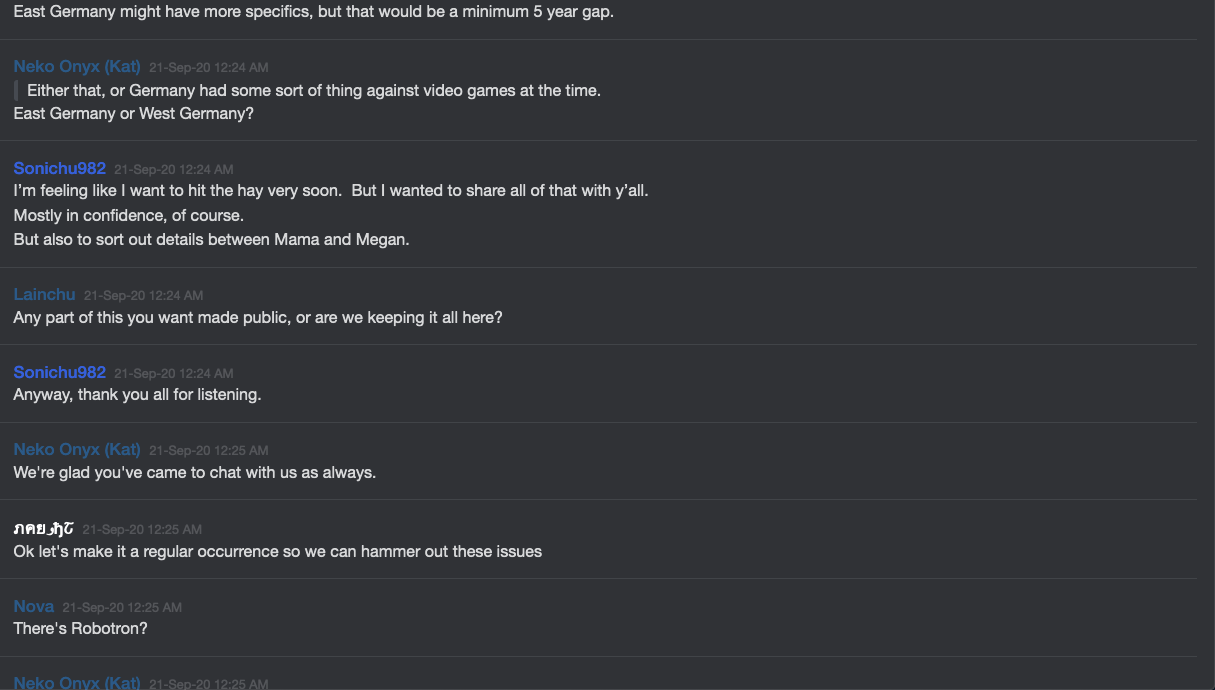Click the "East Germany or West Germany?" message
The width and height of the screenshot is (1215, 690).
[x=133, y=114]
